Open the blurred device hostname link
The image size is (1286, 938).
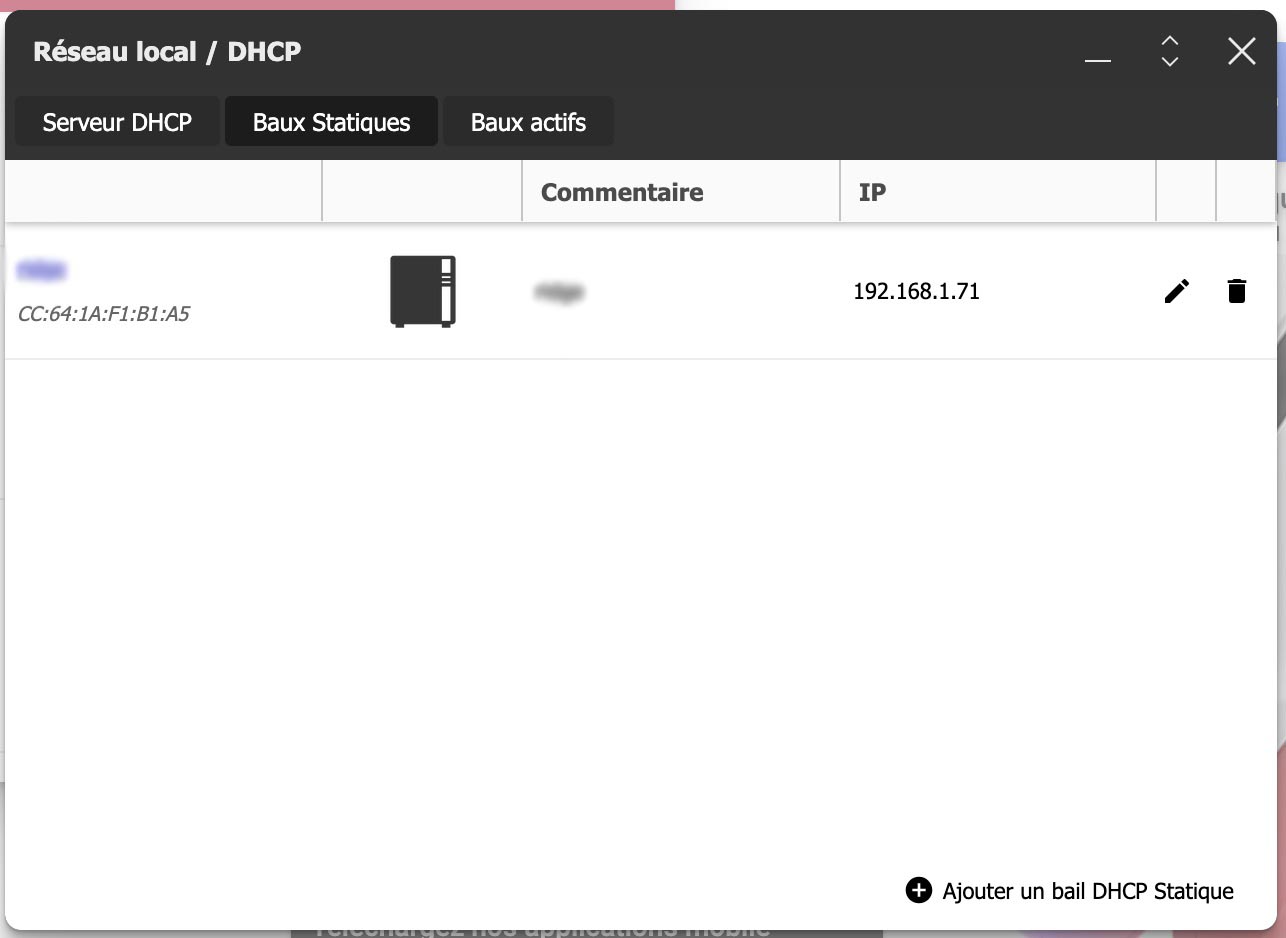click(42, 269)
